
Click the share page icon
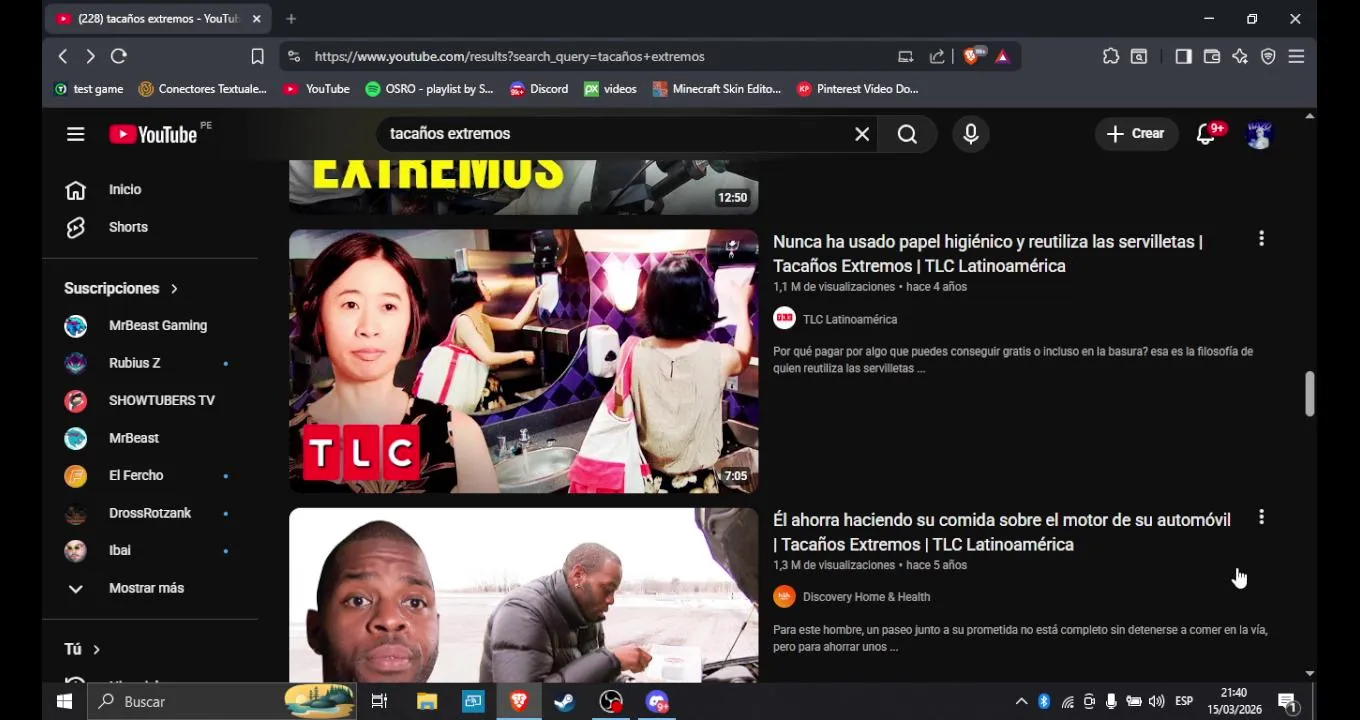pos(937,57)
